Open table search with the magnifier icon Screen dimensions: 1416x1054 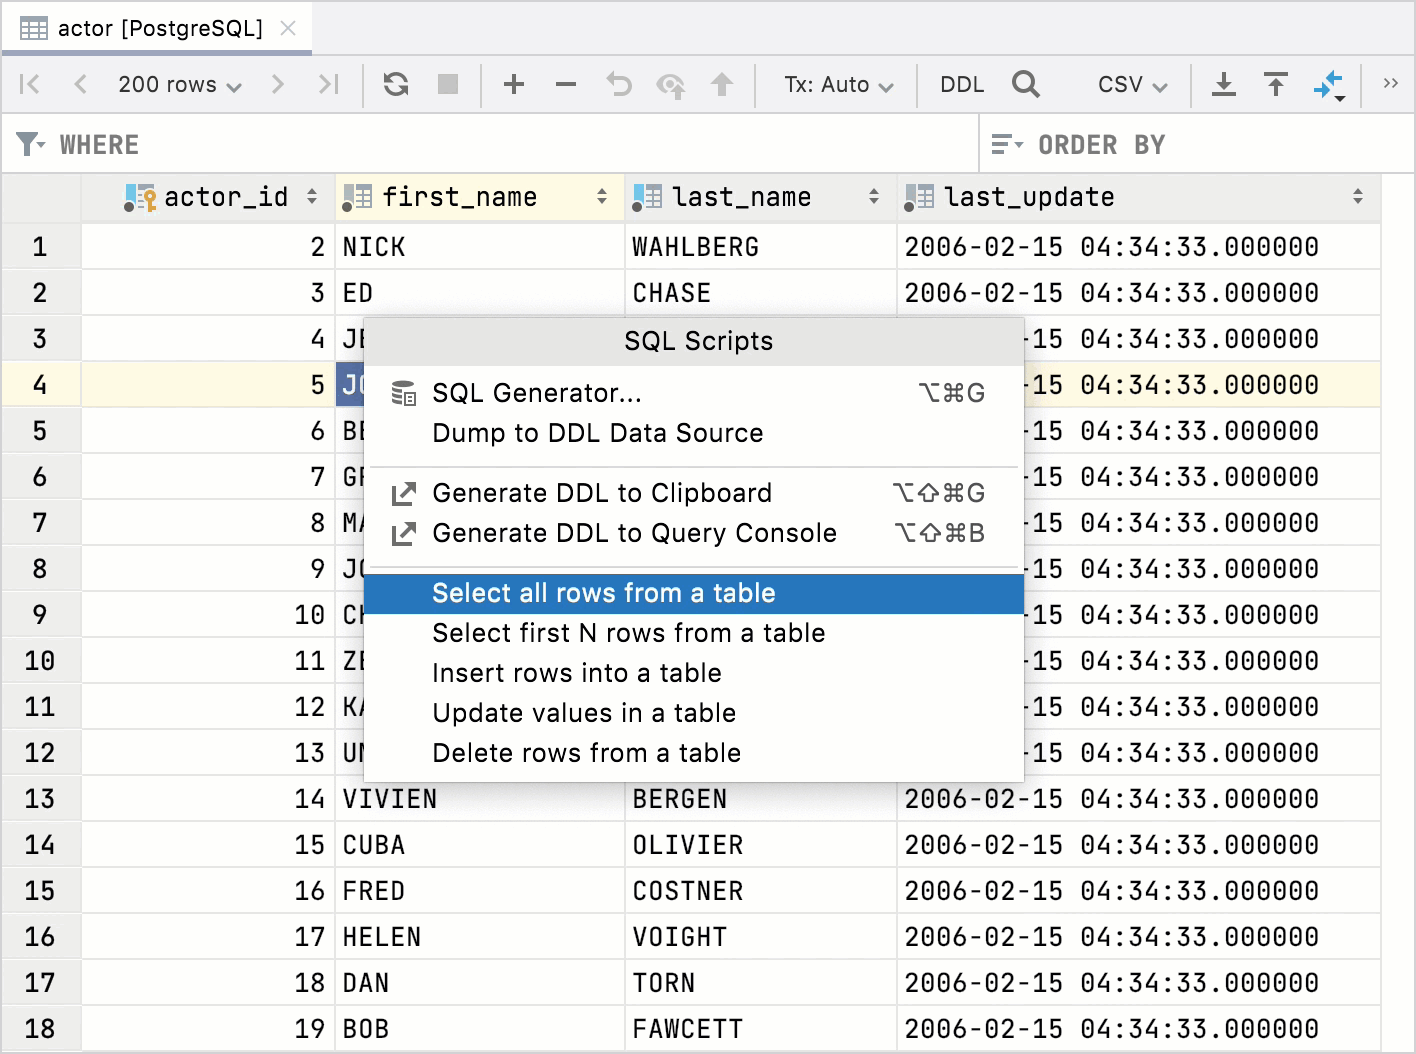1026,84
